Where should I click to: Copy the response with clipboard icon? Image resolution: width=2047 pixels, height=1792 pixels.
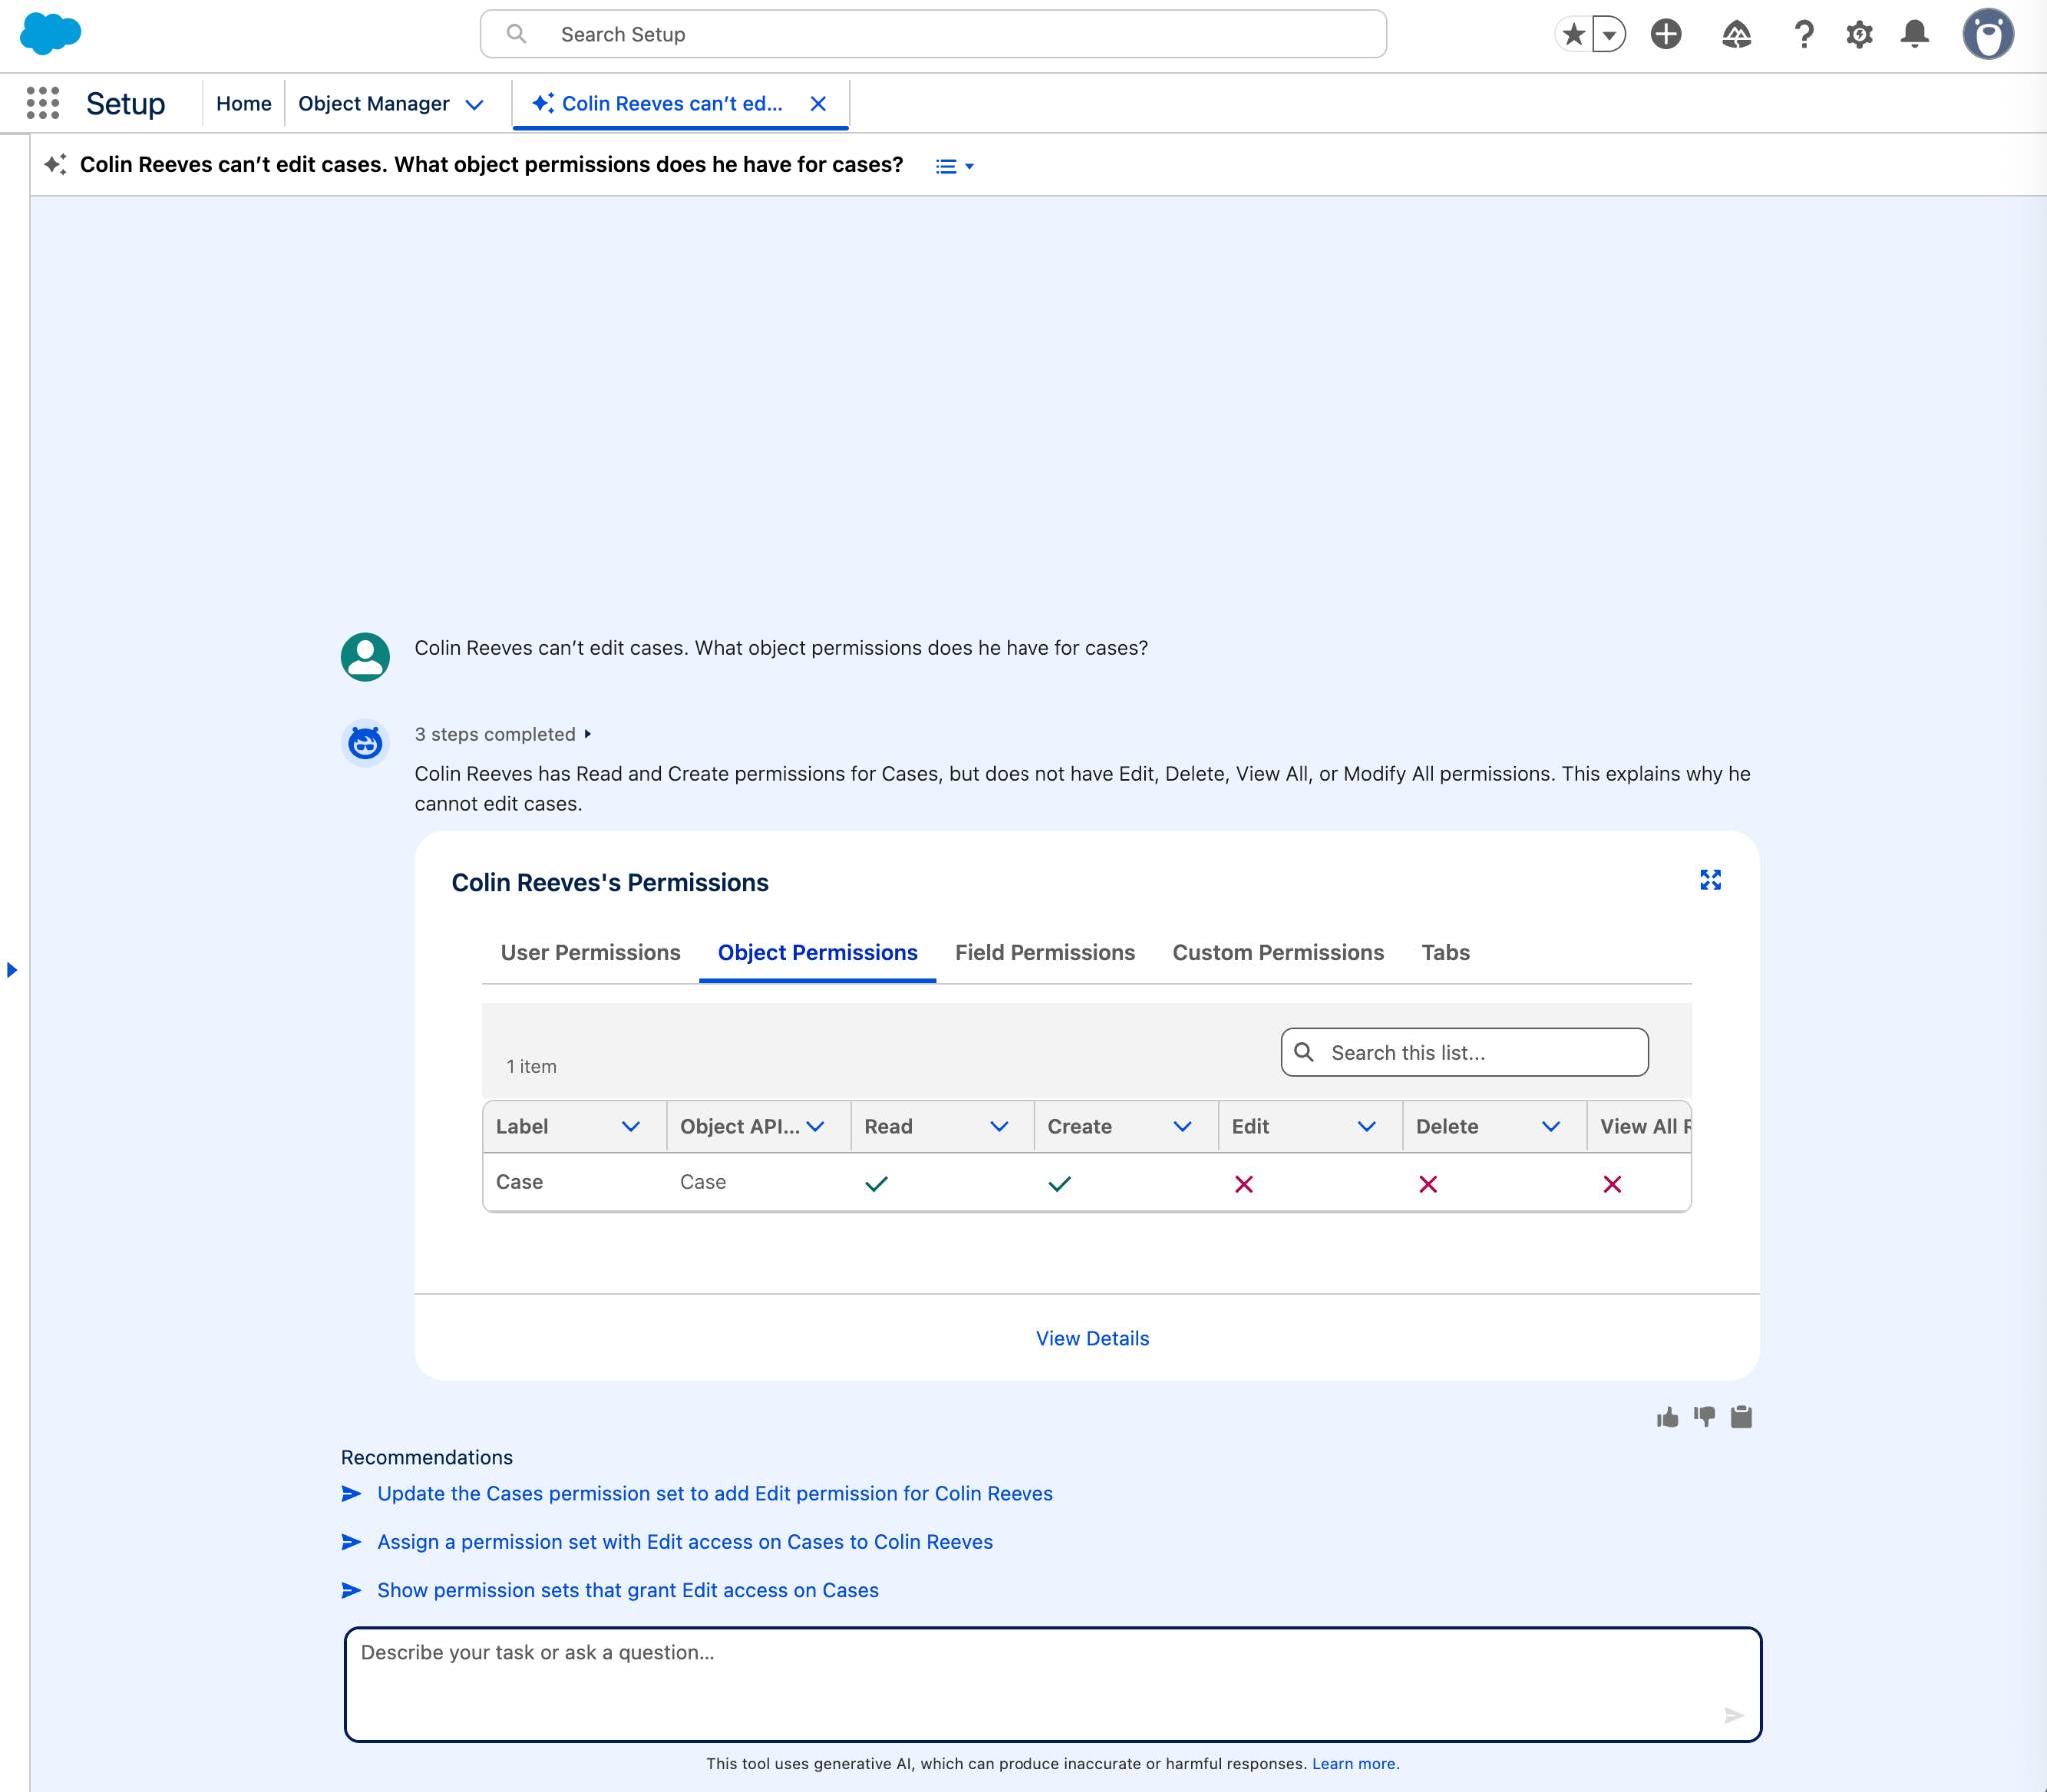pos(1741,1417)
